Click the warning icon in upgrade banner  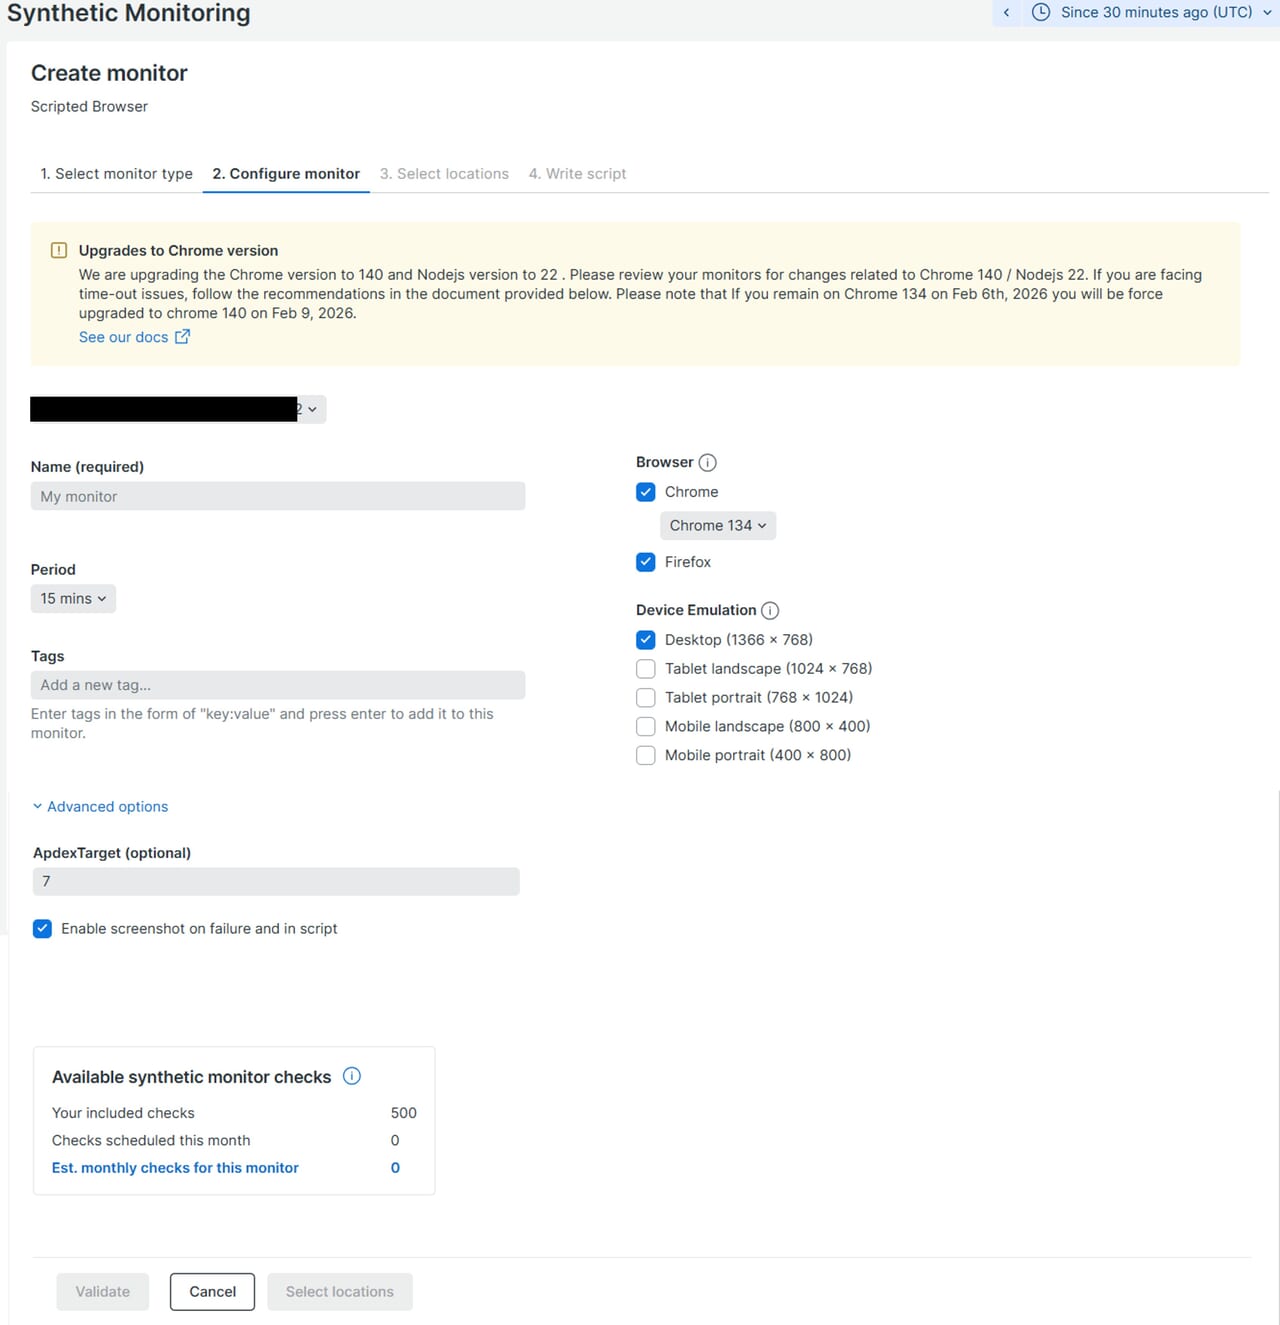point(59,251)
